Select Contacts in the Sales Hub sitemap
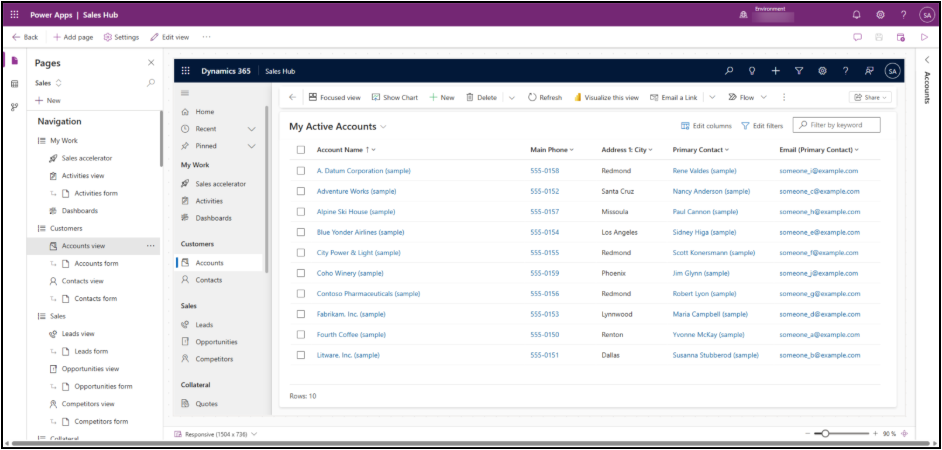The height and width of the screenshot is (450, 942). pos(209,280)
